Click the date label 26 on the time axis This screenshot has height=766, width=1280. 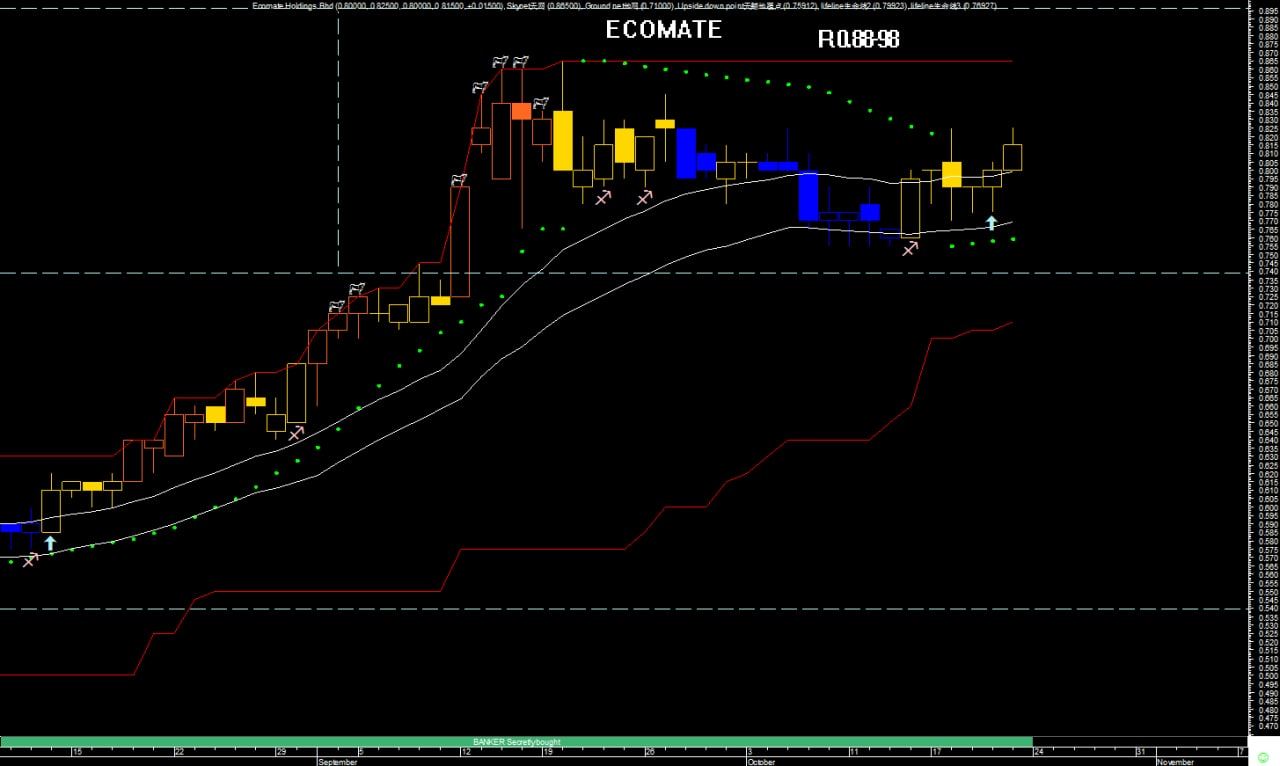tap(650, 751)
